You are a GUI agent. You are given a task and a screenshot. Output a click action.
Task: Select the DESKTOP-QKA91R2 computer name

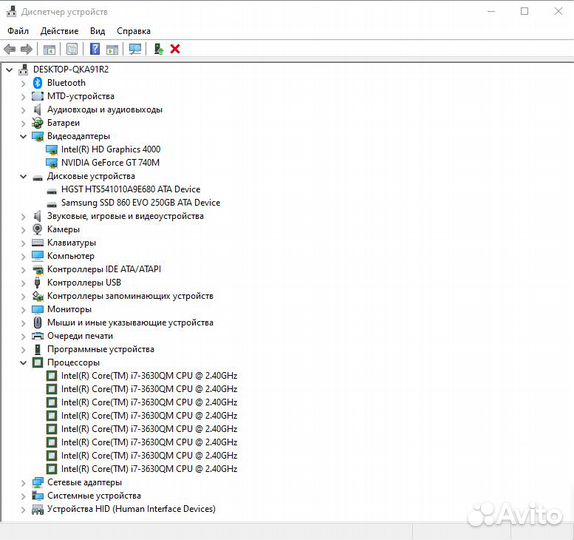point(71,69)
